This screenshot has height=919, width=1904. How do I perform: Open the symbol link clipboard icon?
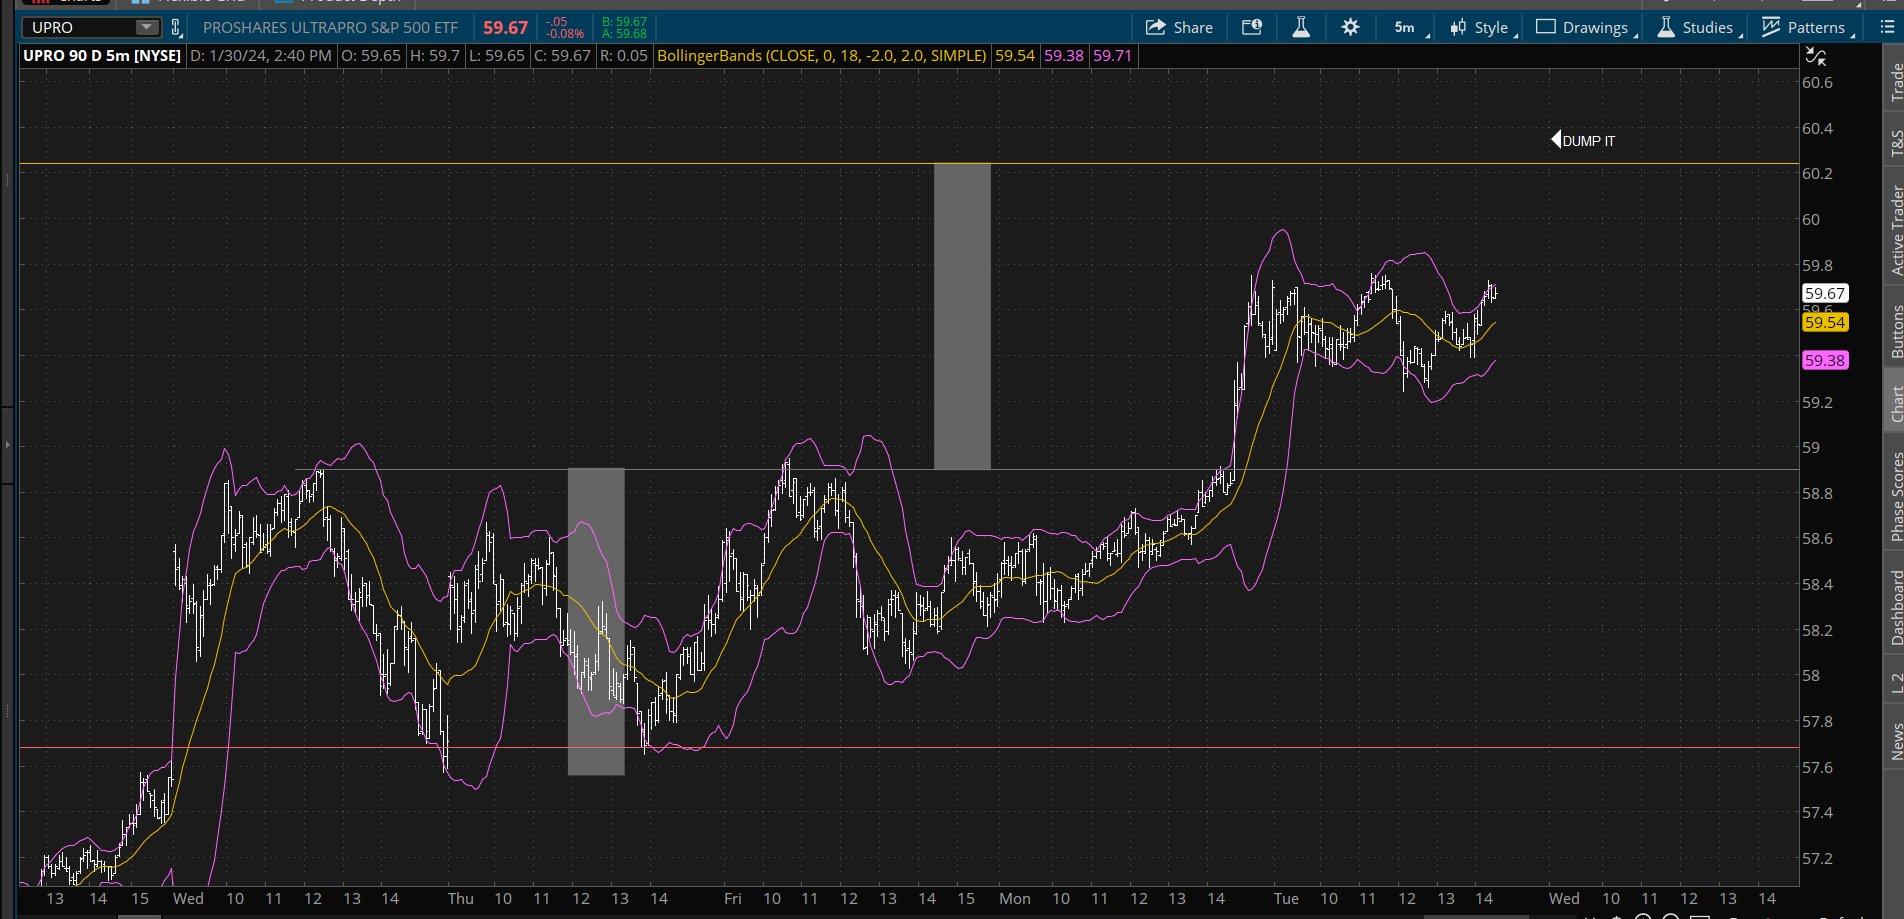pos(177,28)
